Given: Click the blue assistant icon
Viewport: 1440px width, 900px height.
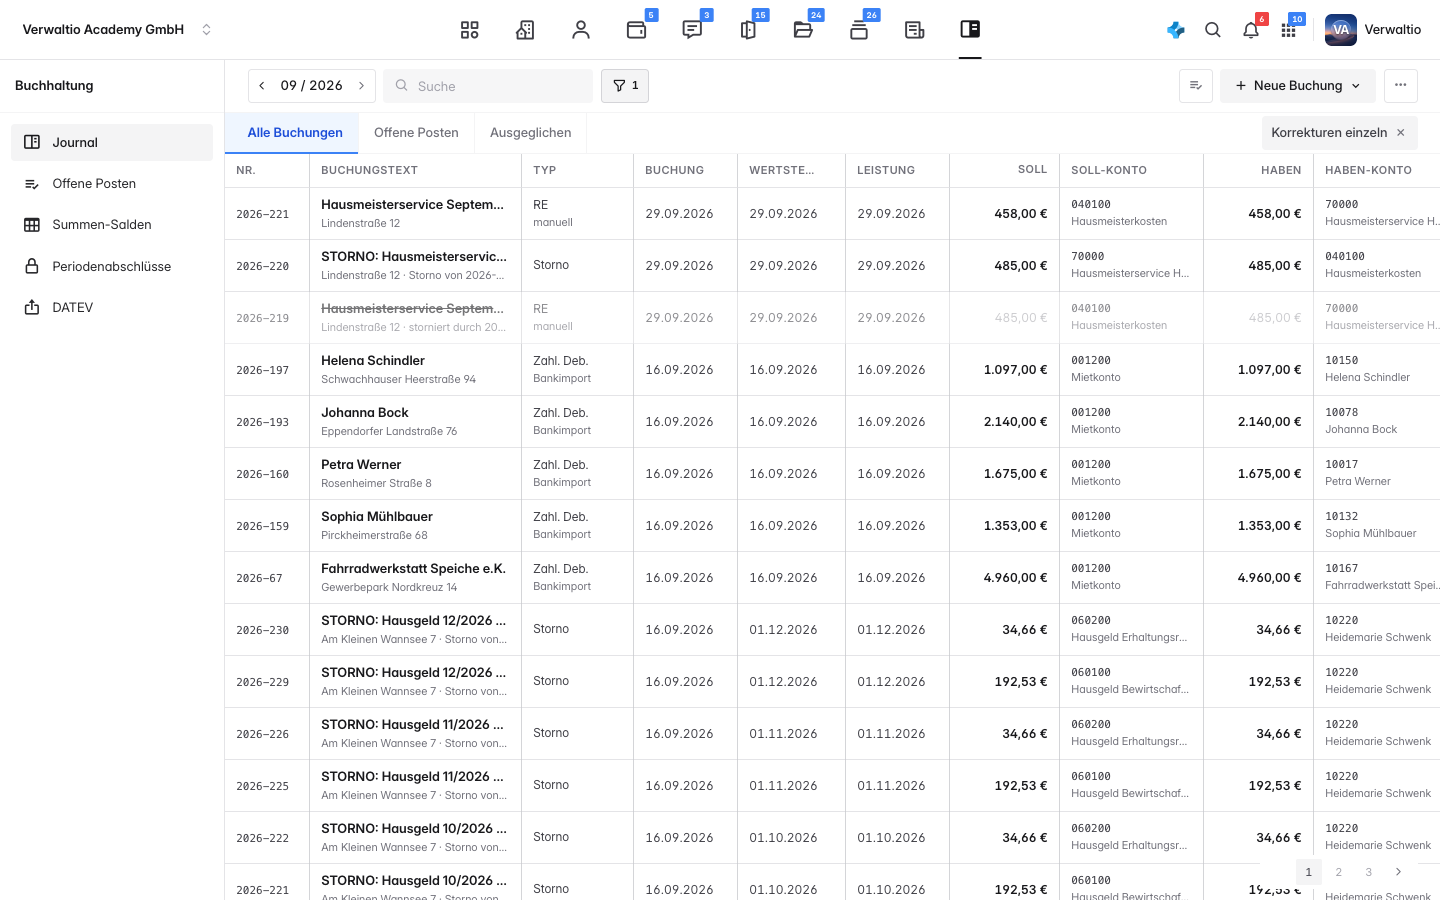Looking at the screenshot, I should (1176, 30).
